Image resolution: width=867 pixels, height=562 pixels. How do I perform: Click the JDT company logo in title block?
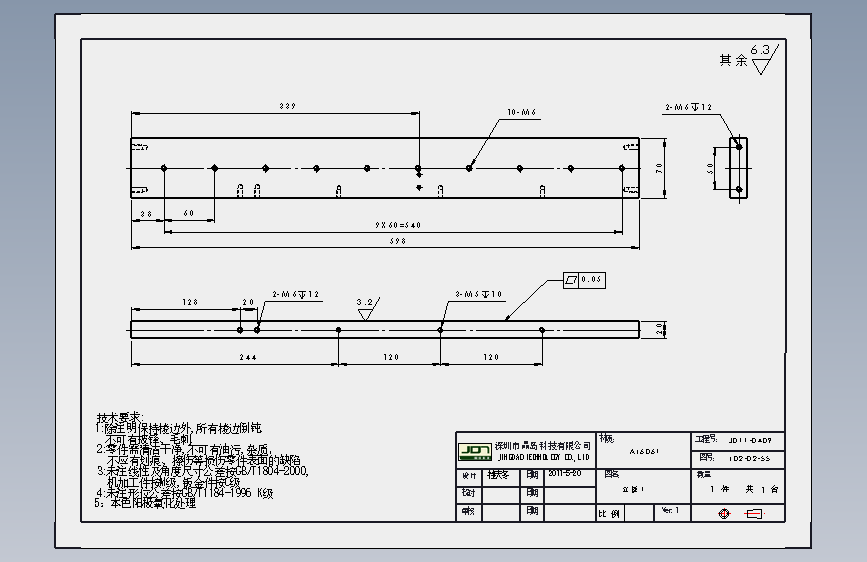coord(474,451)
